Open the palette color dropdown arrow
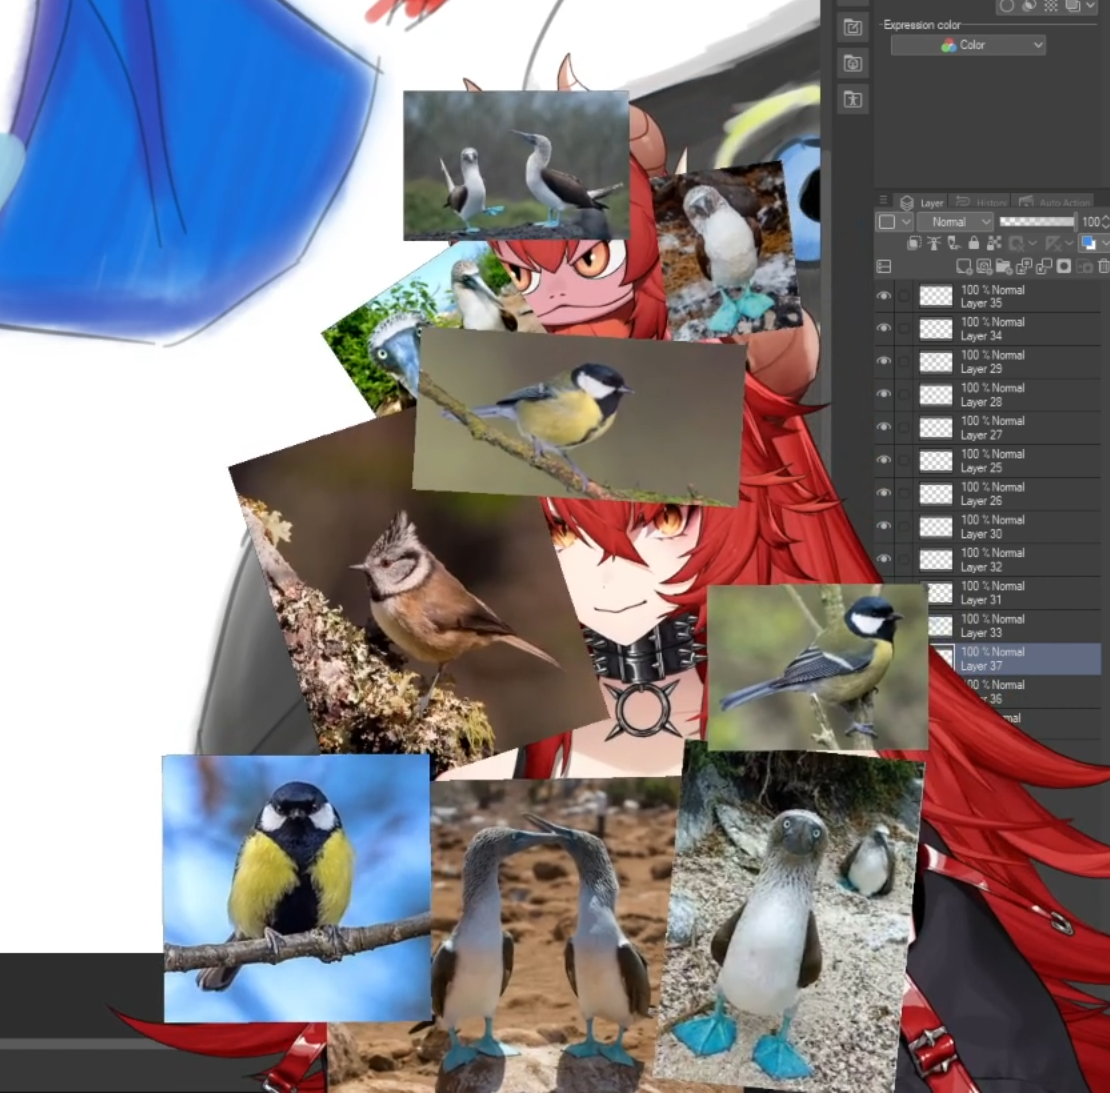1110x1093 pixels. click(x=906, y=222)
